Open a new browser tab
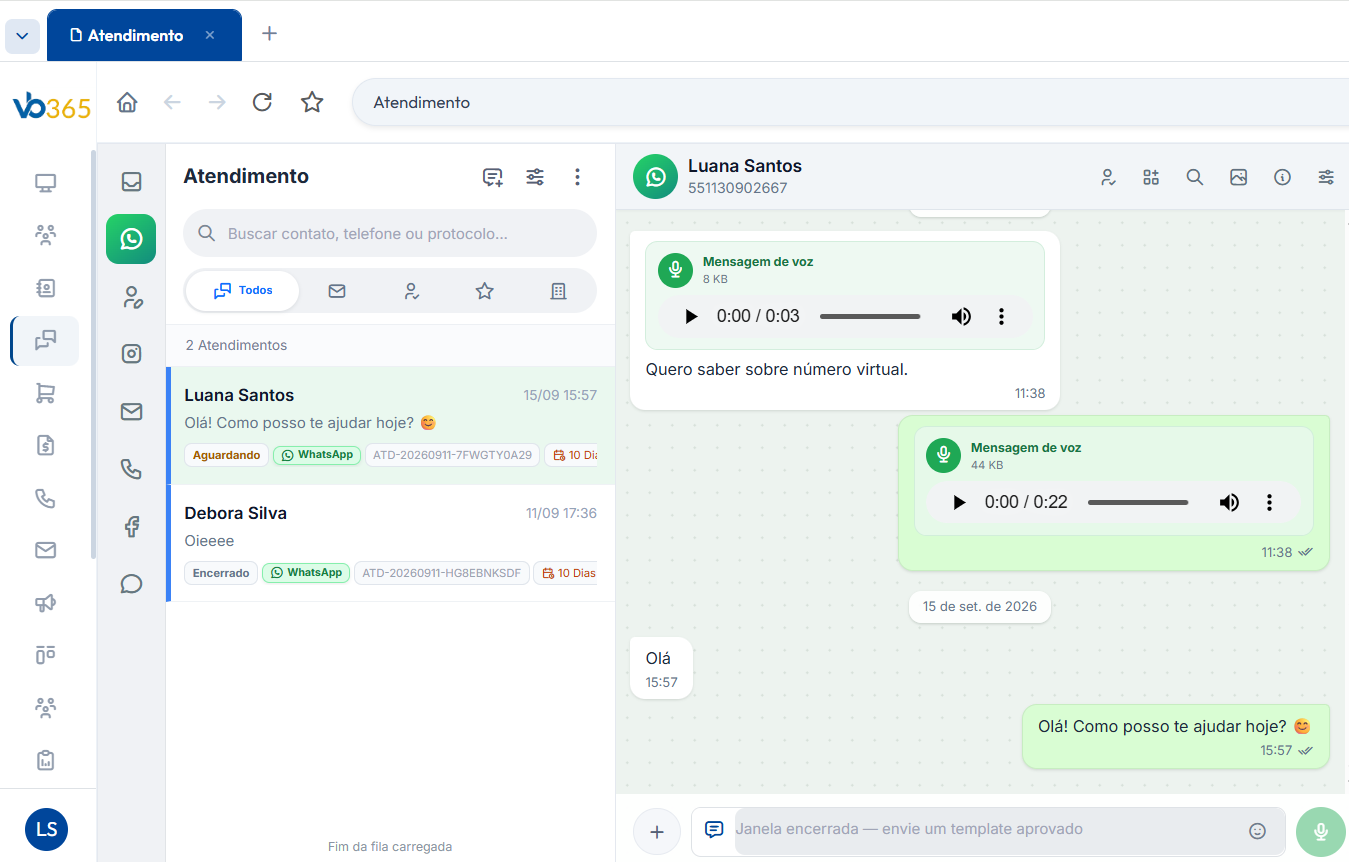Image resolution: width=1349 pixels, height=862 pixels. (x=269, y=33)
